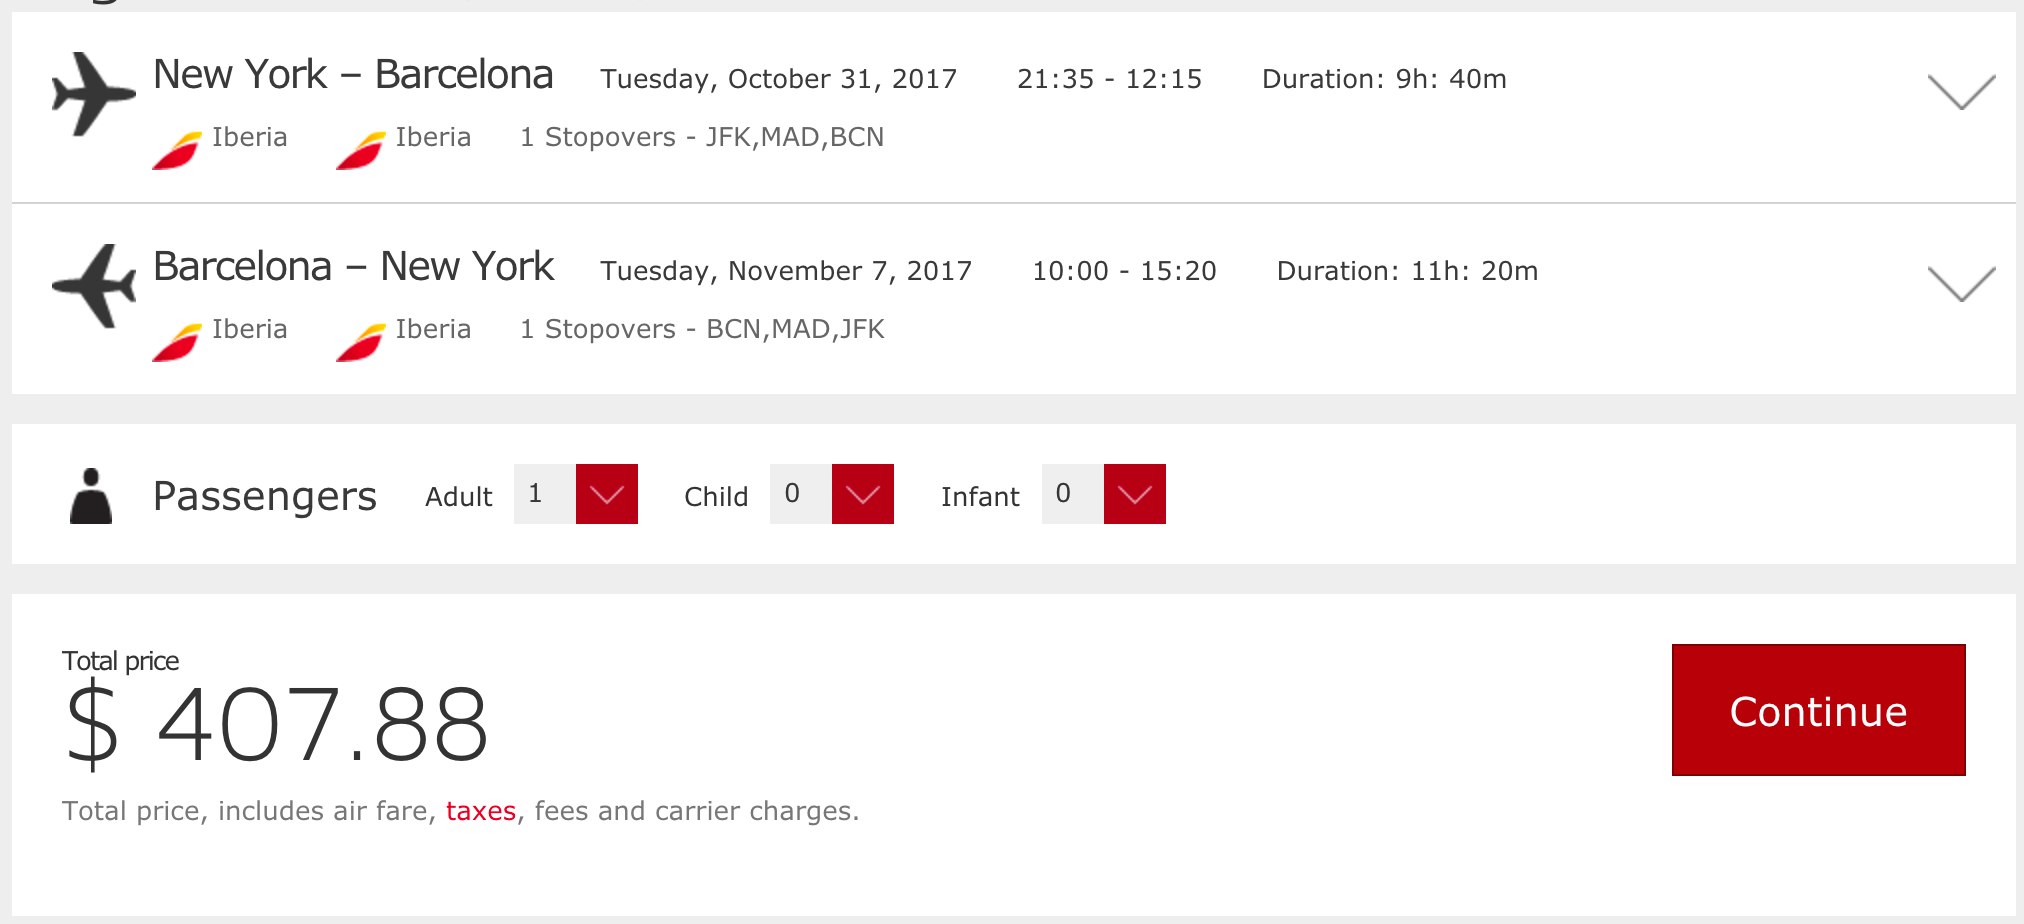
Task: Click the Passengers person icon
Action: [91, 496]
